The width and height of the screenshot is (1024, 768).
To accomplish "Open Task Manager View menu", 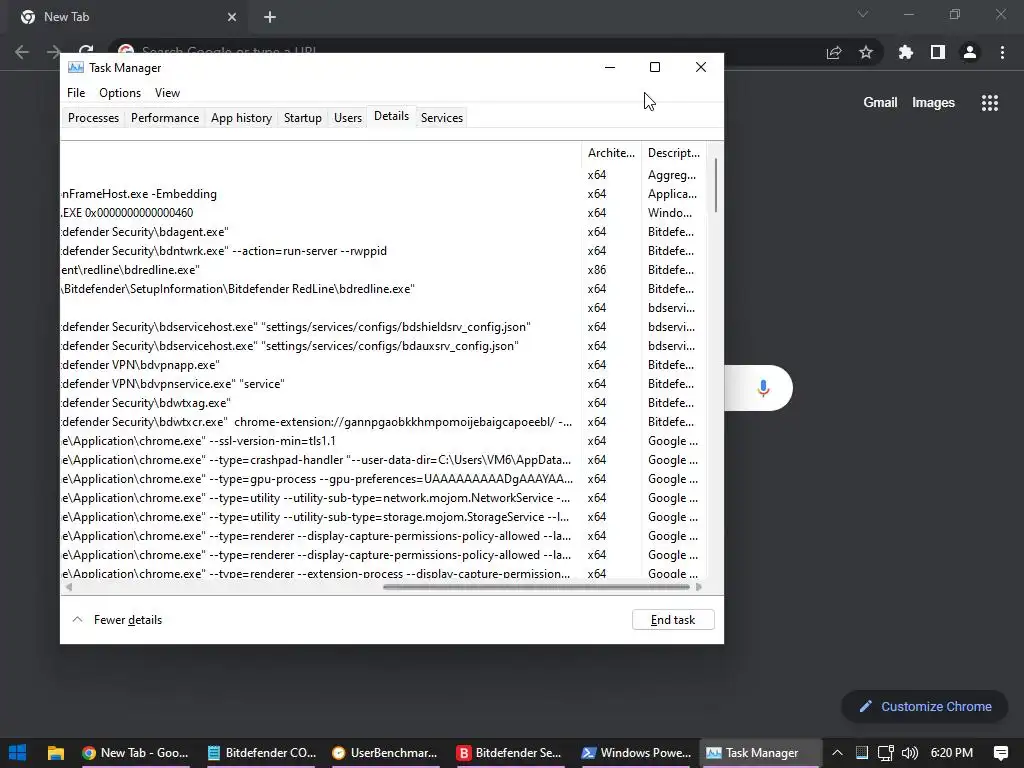I will [167, 93].
